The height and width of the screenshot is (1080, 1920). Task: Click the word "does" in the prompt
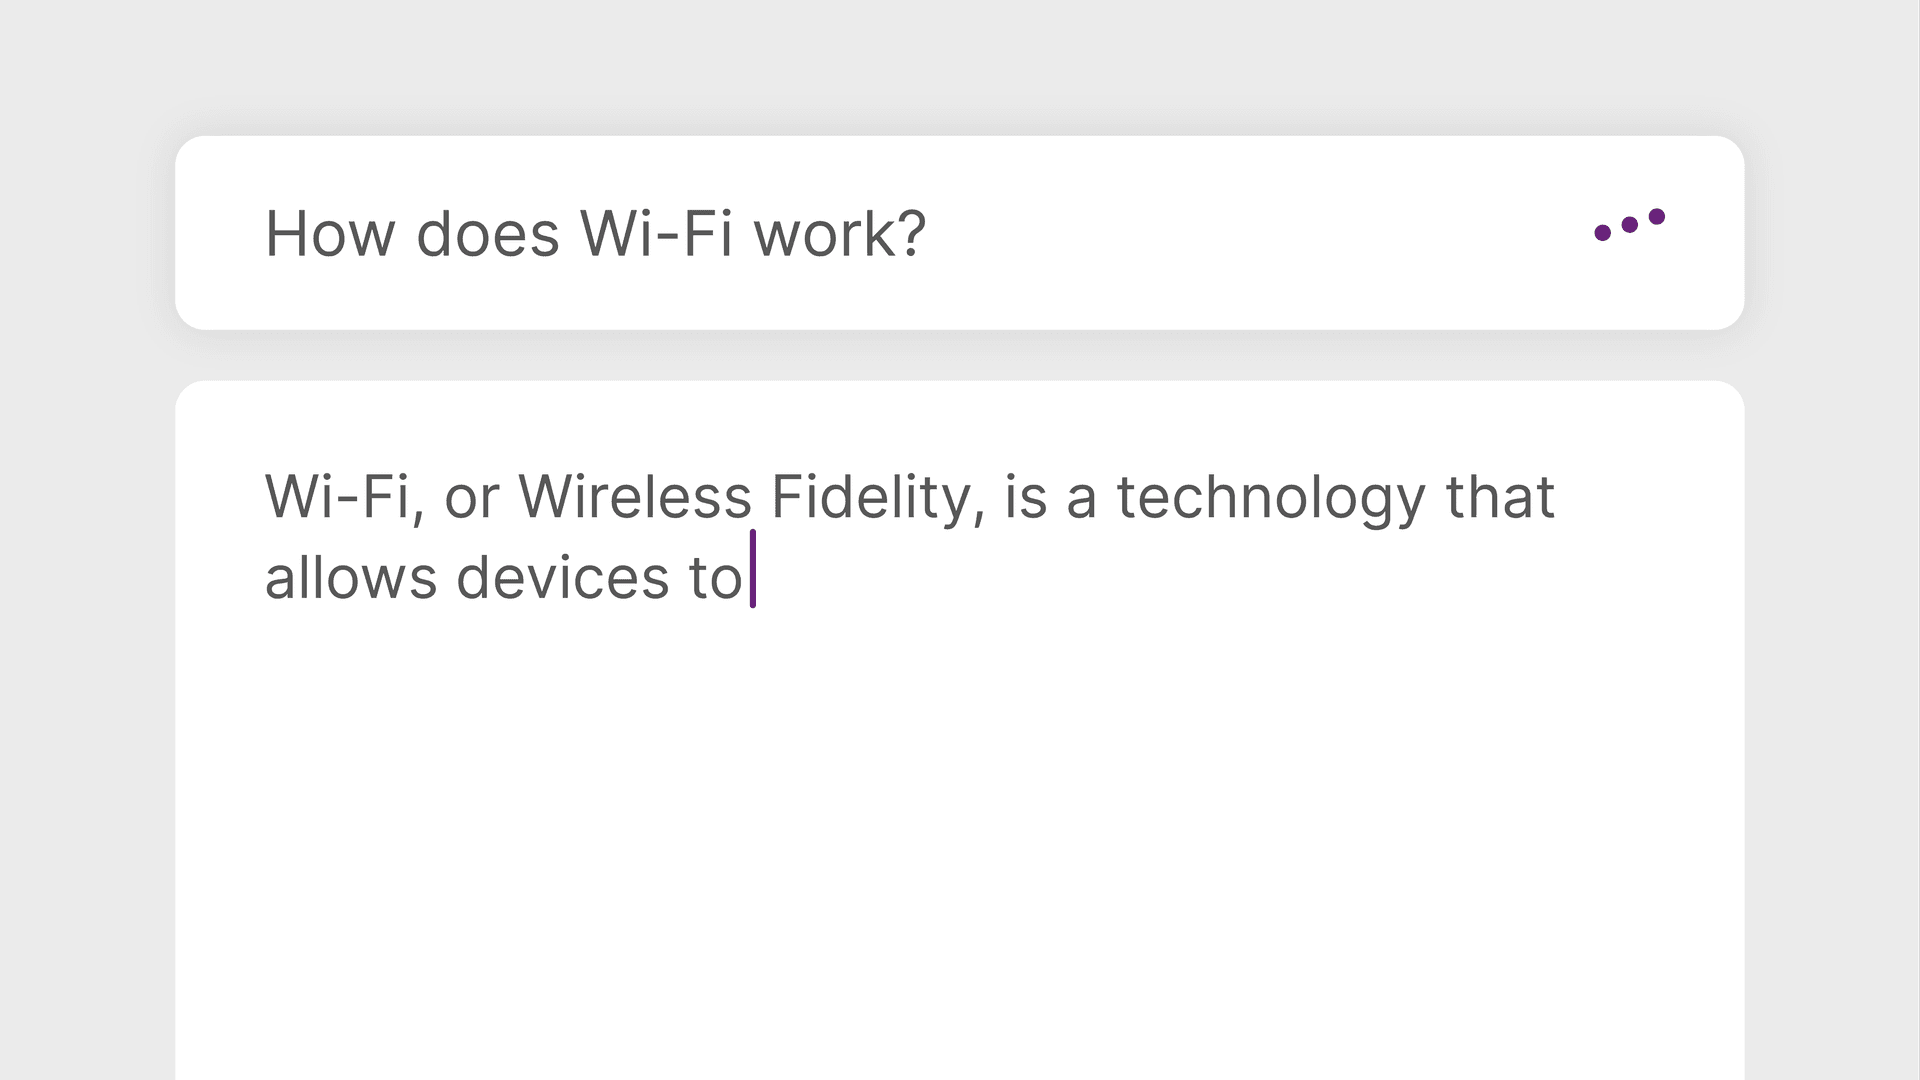click(x=487, y=234)
